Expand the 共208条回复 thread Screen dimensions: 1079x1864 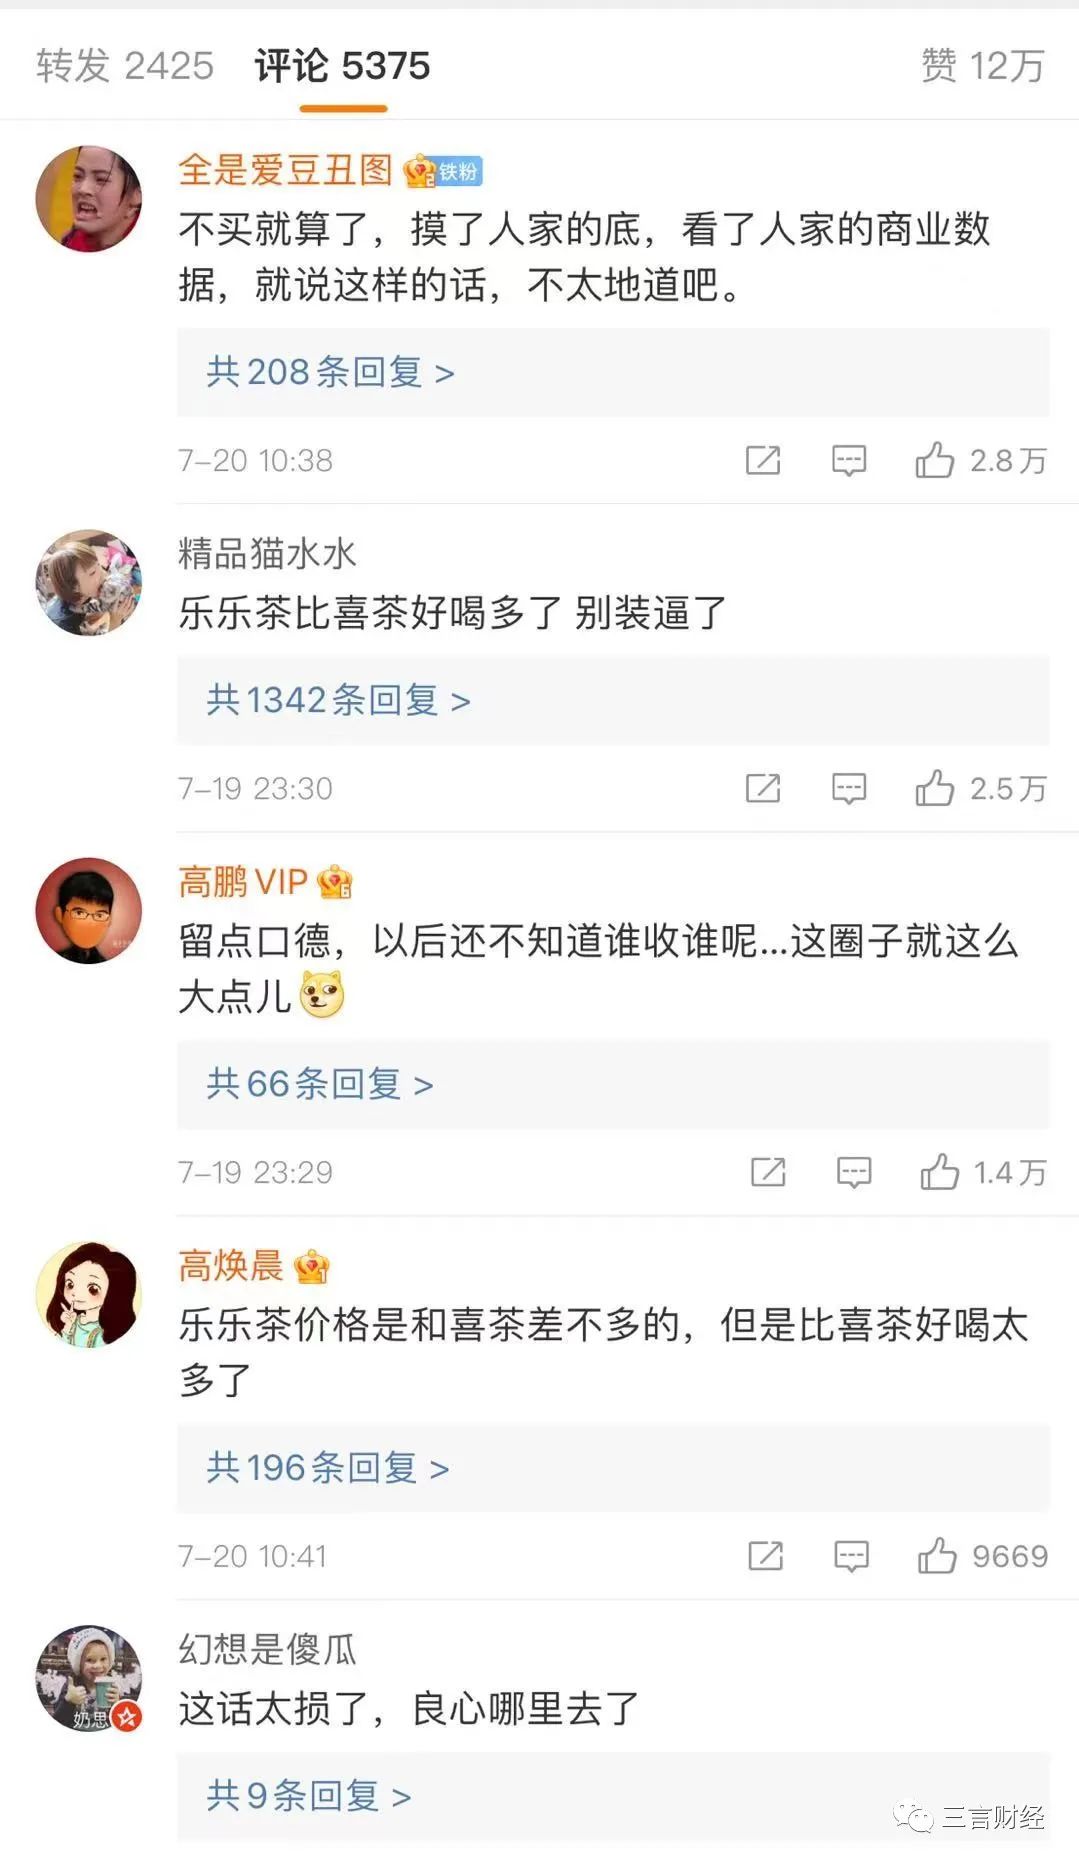[330, 373]
